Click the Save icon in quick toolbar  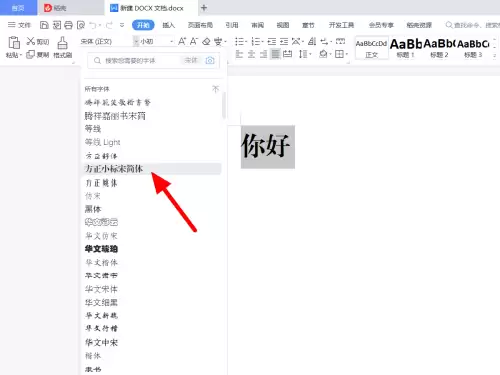pyautogui.click(x=44, y=25)
